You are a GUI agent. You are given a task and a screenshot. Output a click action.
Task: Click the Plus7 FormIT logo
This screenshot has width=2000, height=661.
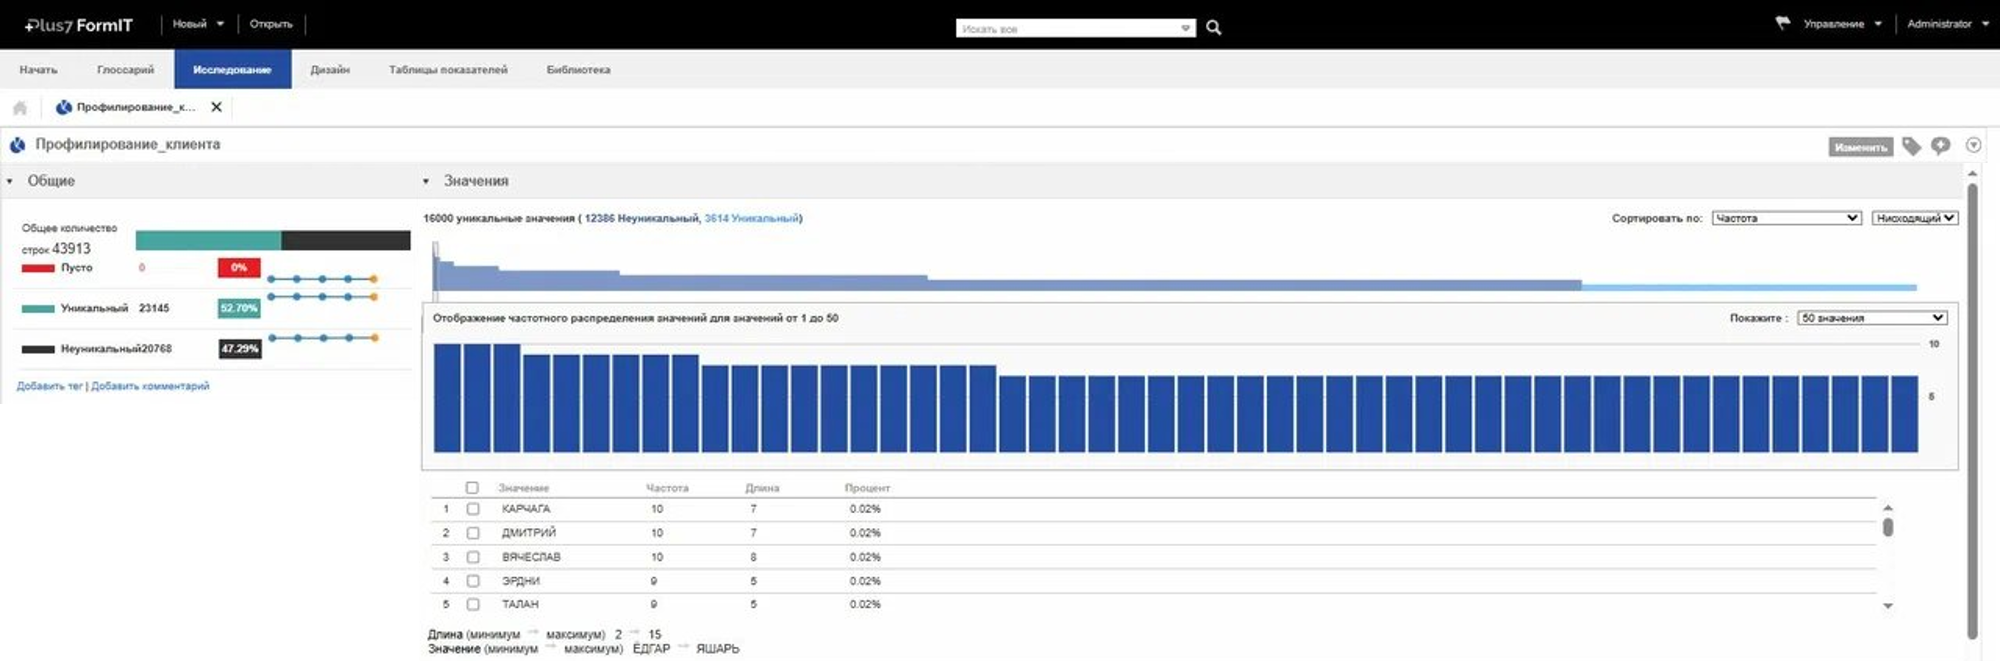tap(79, 25)
